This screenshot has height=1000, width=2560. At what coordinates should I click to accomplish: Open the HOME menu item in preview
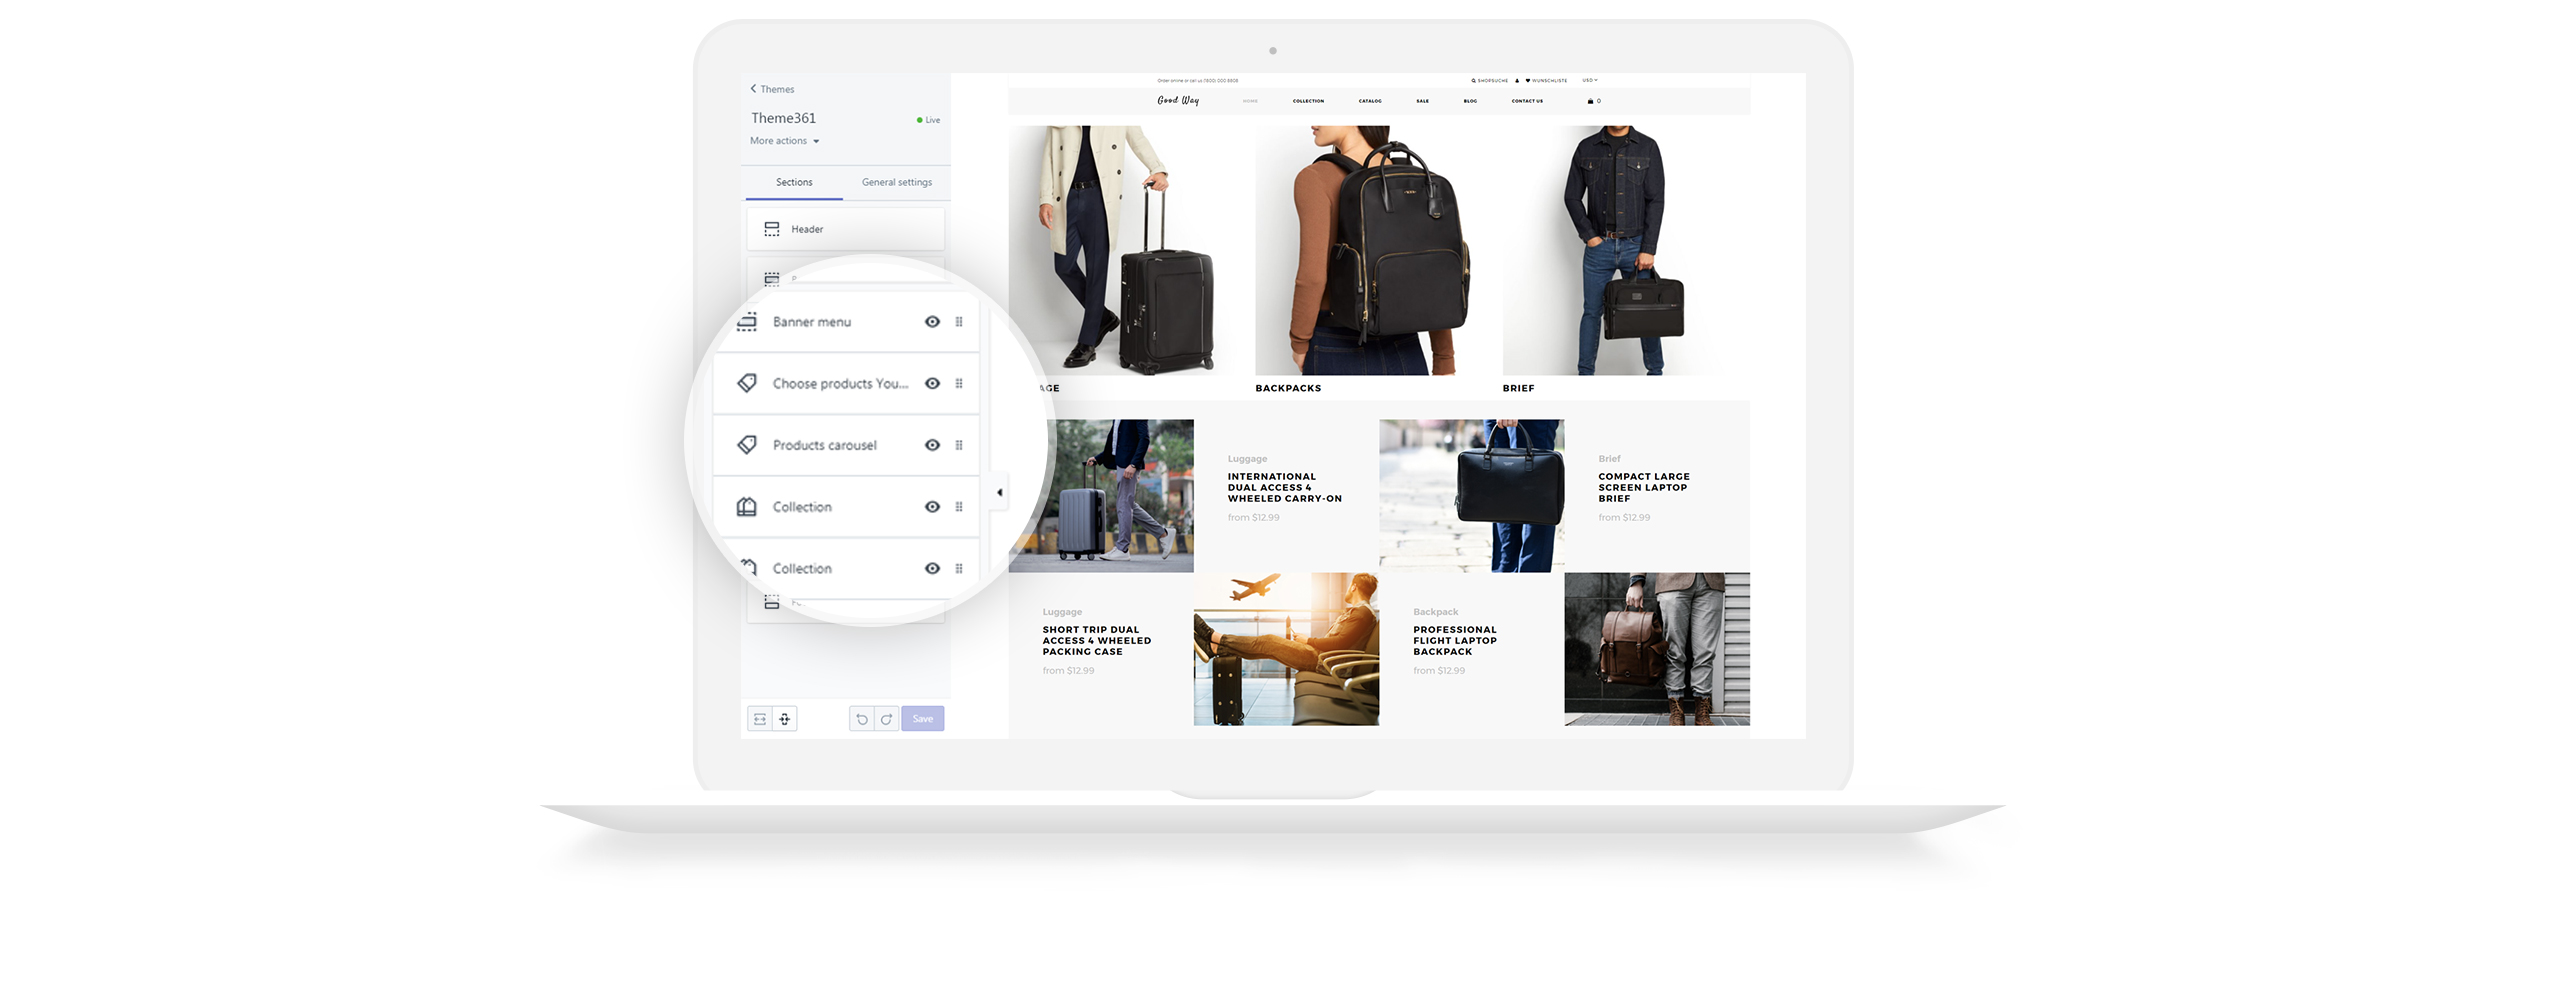click(1250, 101)
